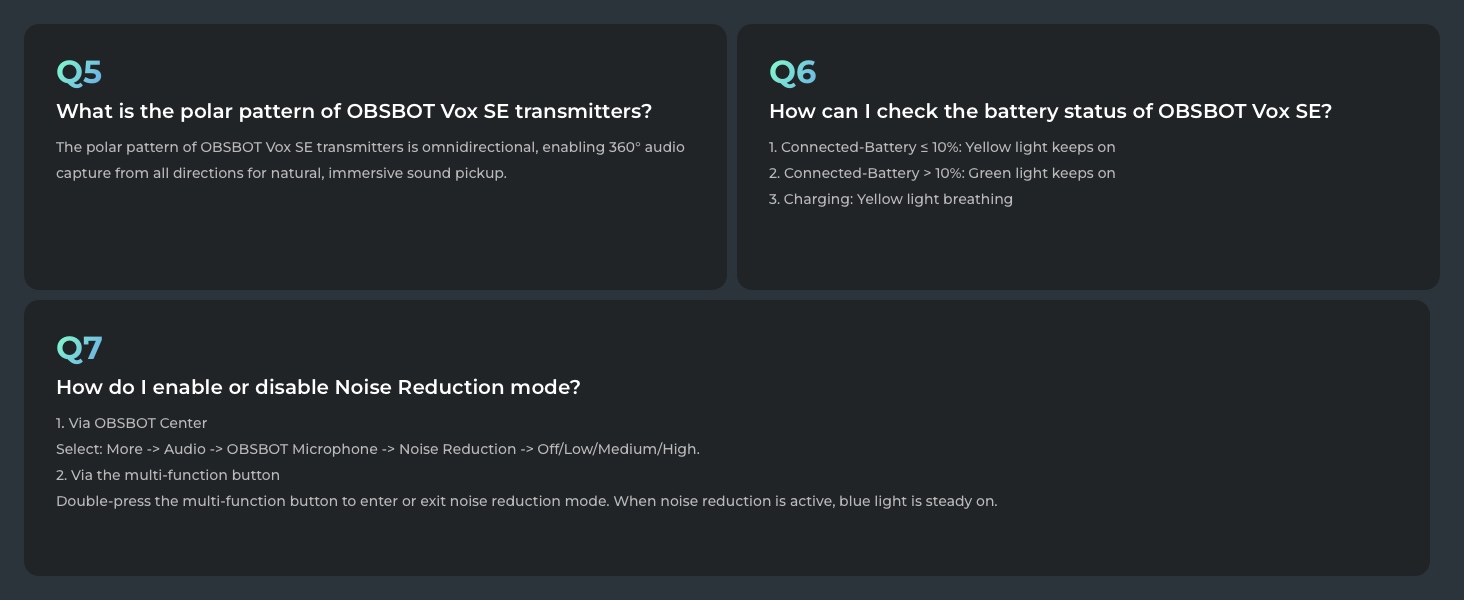
Task: Click the 'Charging: Yellow light breathing' line
Action: tap(890, 200)
